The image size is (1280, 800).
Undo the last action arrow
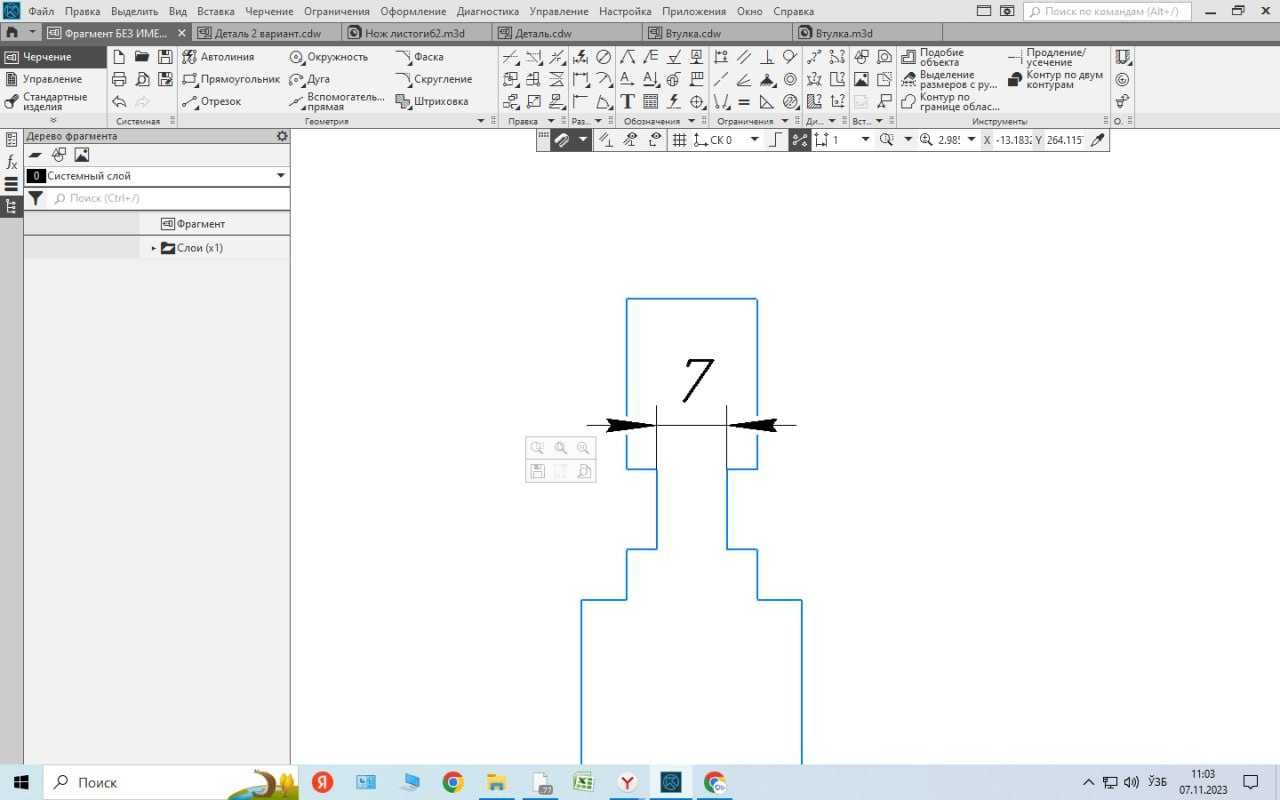119,101
